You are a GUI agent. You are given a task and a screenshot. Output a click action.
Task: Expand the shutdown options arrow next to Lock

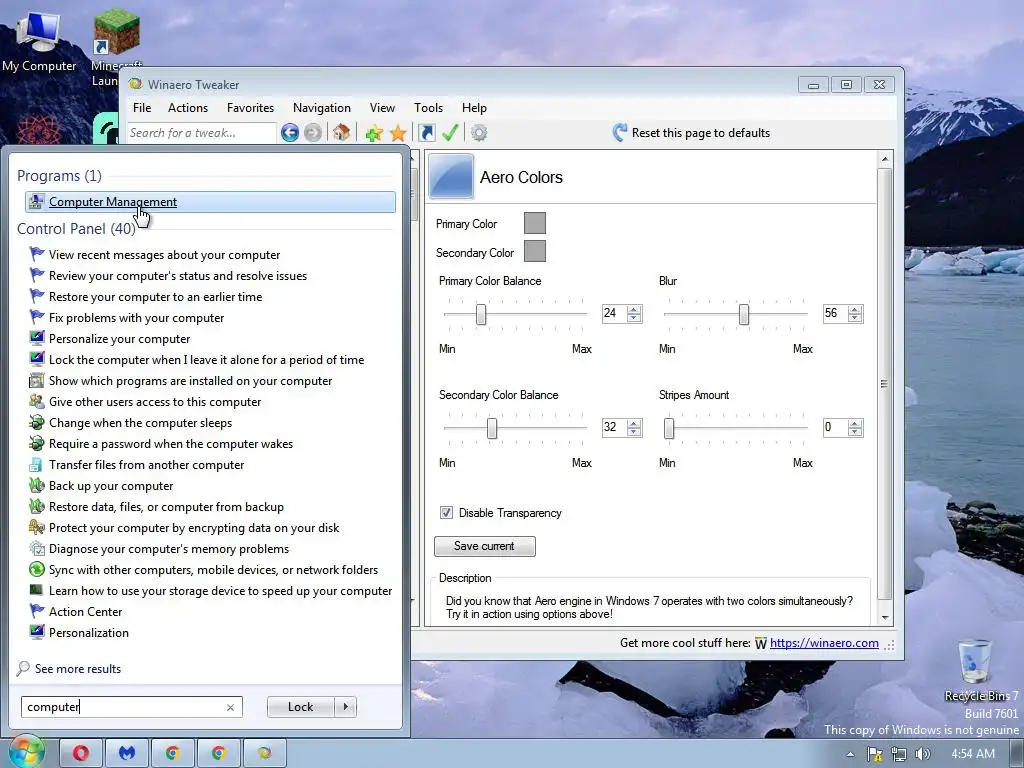pyautogui.click(x=345, y=707)
